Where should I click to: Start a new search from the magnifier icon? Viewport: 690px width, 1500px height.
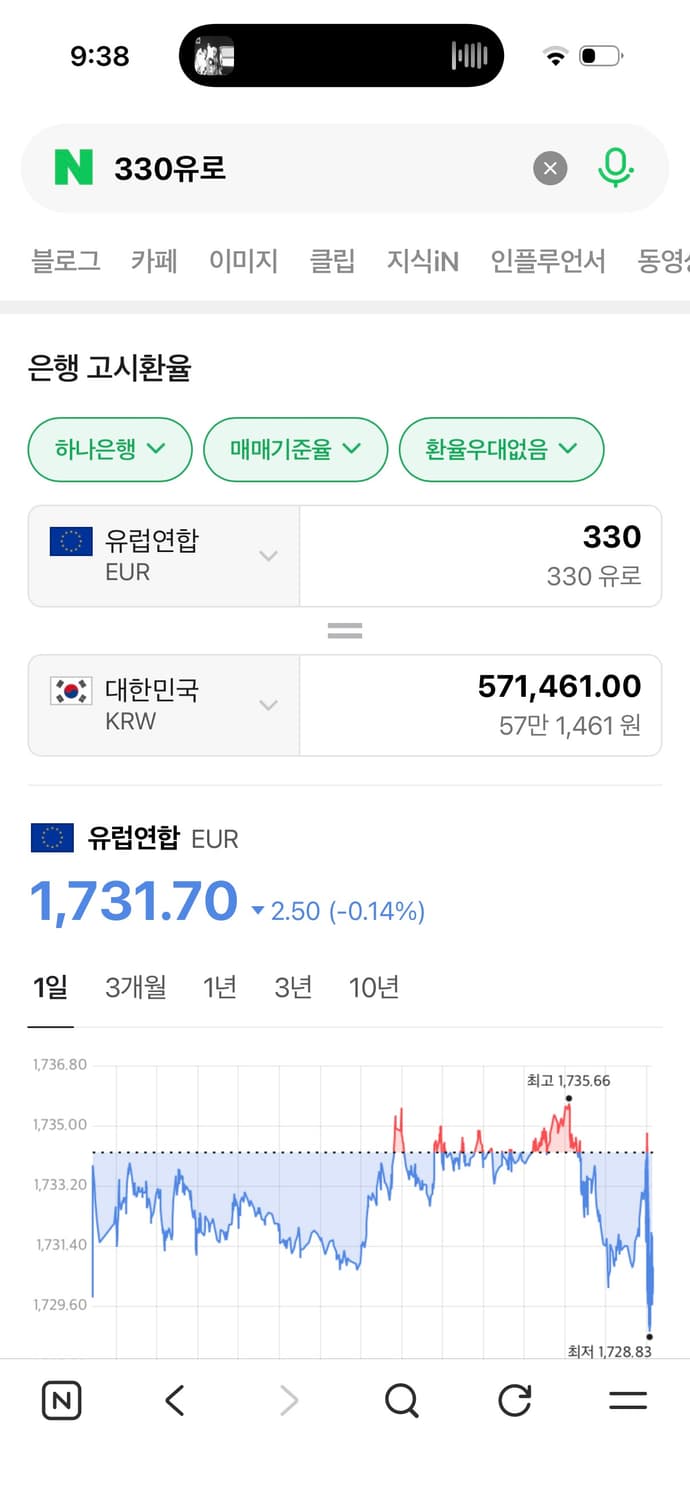click(x=402, y=1400)
